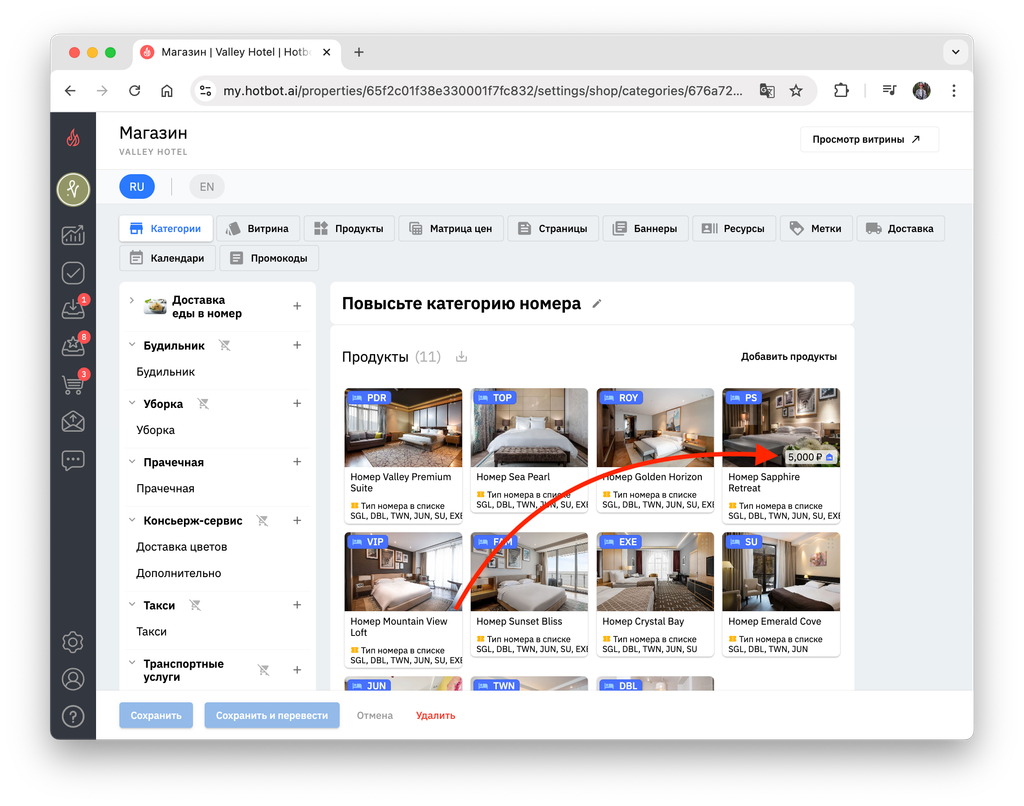Open browser tab list dropdown chevron
Image resolution: width=1024 pixels, height=806 pixels.
pyautogui.click(x=955, y=52)
